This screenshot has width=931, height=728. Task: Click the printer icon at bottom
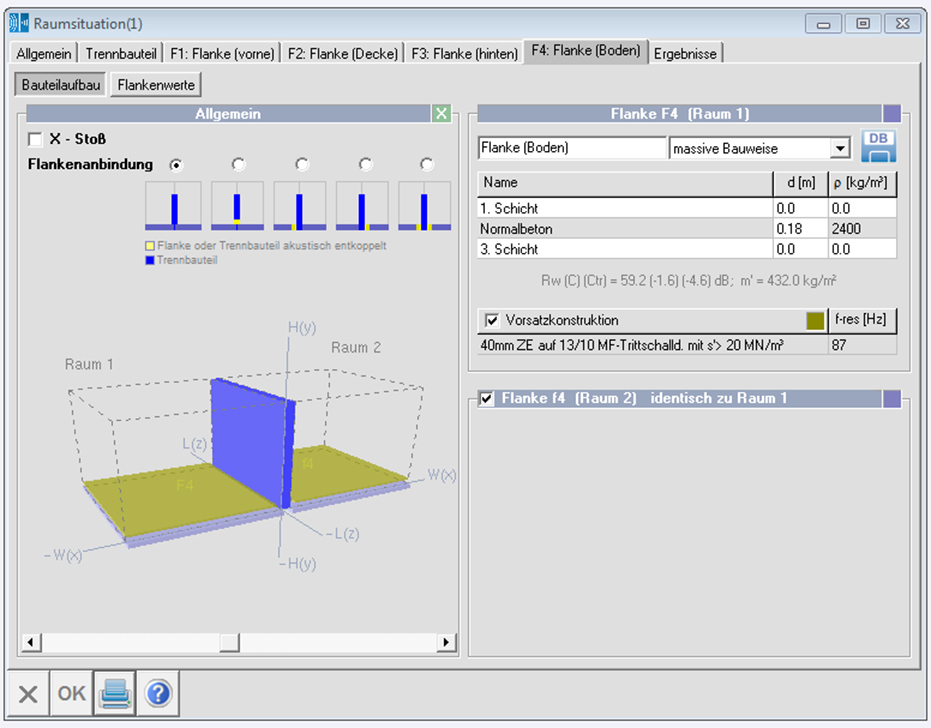coord(115,693)
